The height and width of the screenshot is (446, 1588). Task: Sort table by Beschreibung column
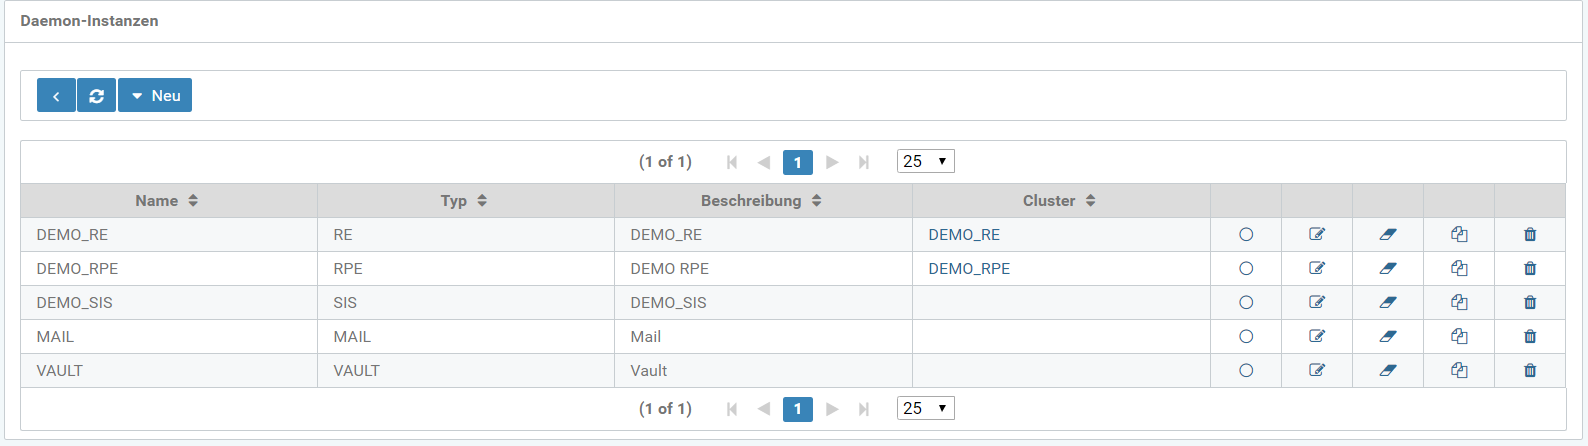761,201
